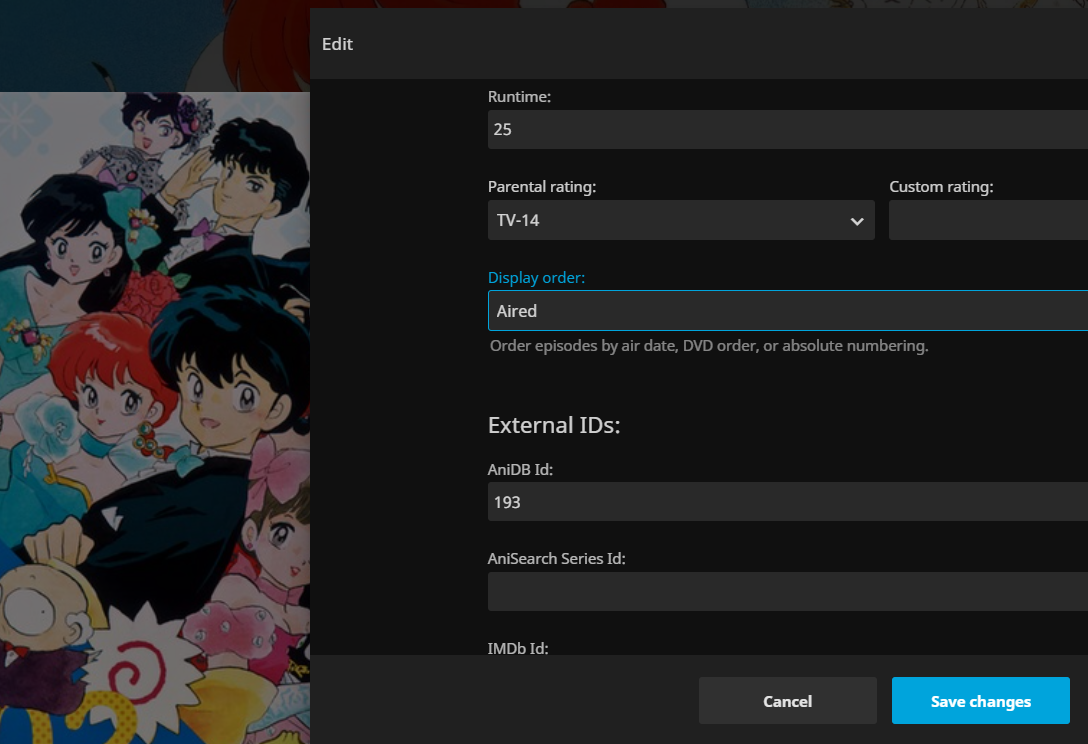Save changes to the metadata
This screenshot has height=744, width=1088.
980,701
